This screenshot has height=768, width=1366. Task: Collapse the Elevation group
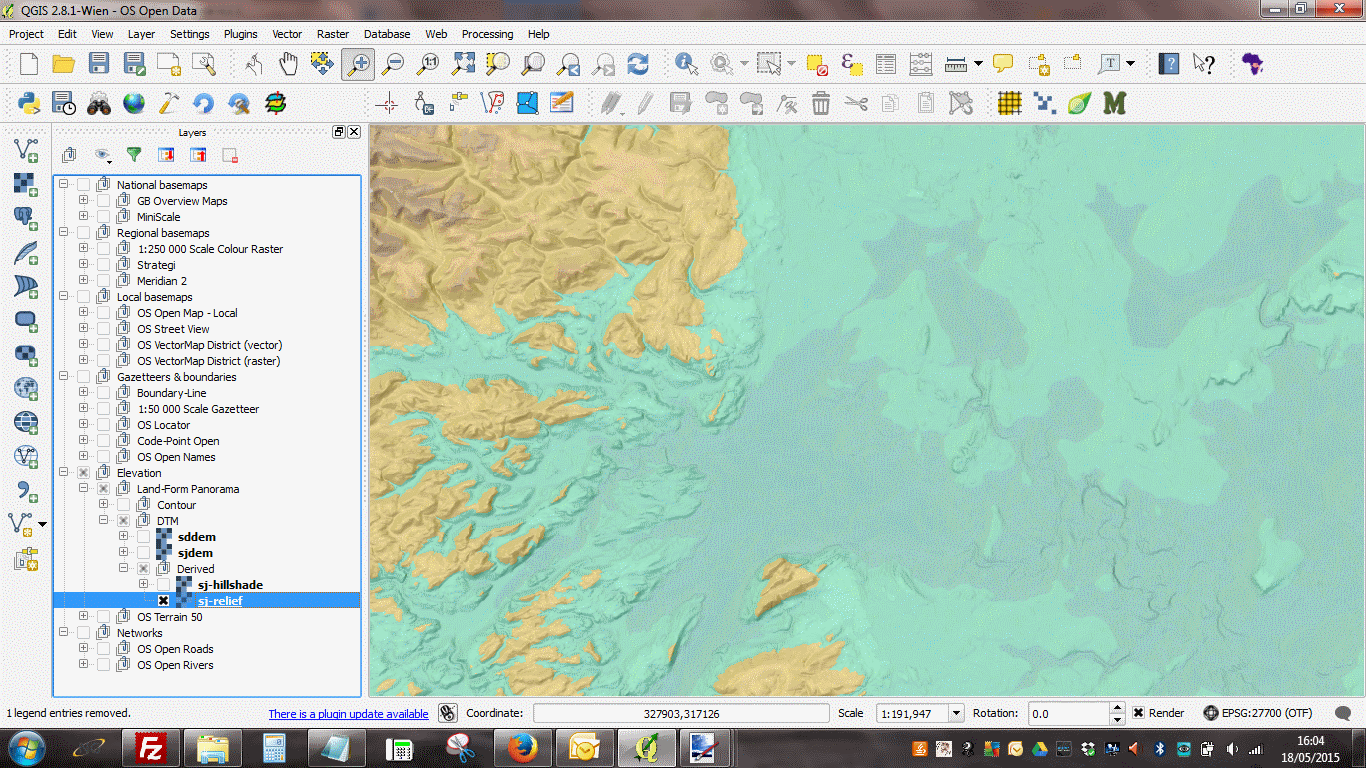pos(63,473)
